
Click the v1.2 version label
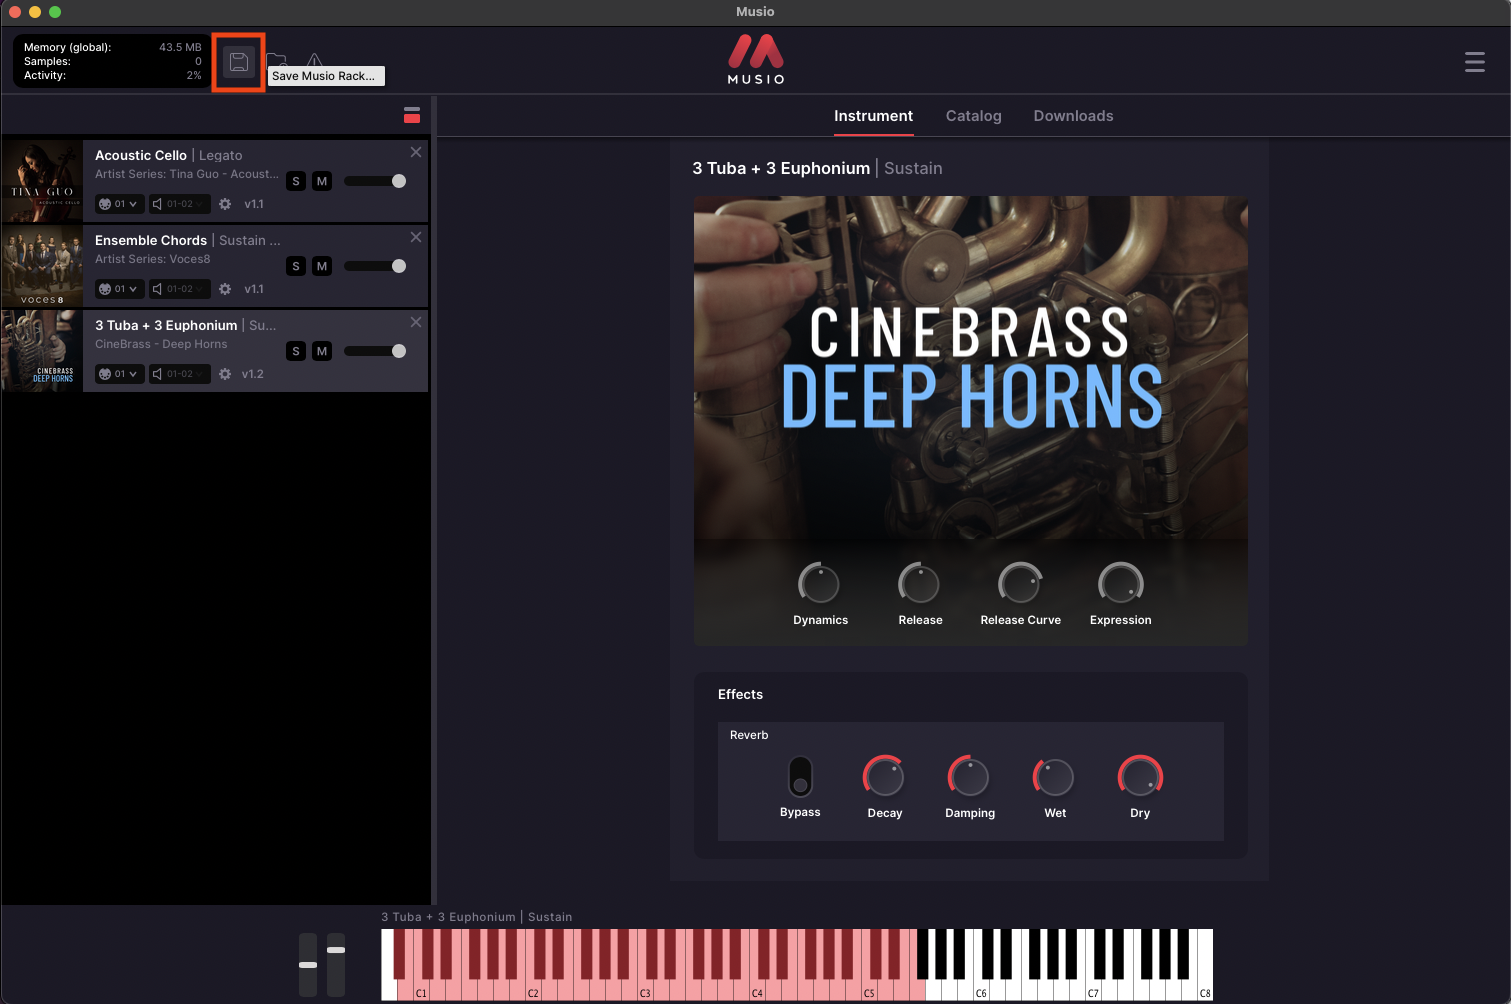click(253, 374)
